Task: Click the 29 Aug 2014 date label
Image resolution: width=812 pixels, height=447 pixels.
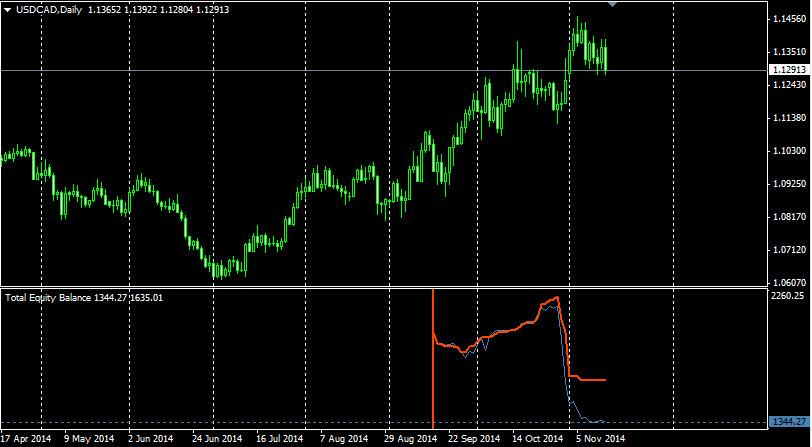Action: coord(410,439)
